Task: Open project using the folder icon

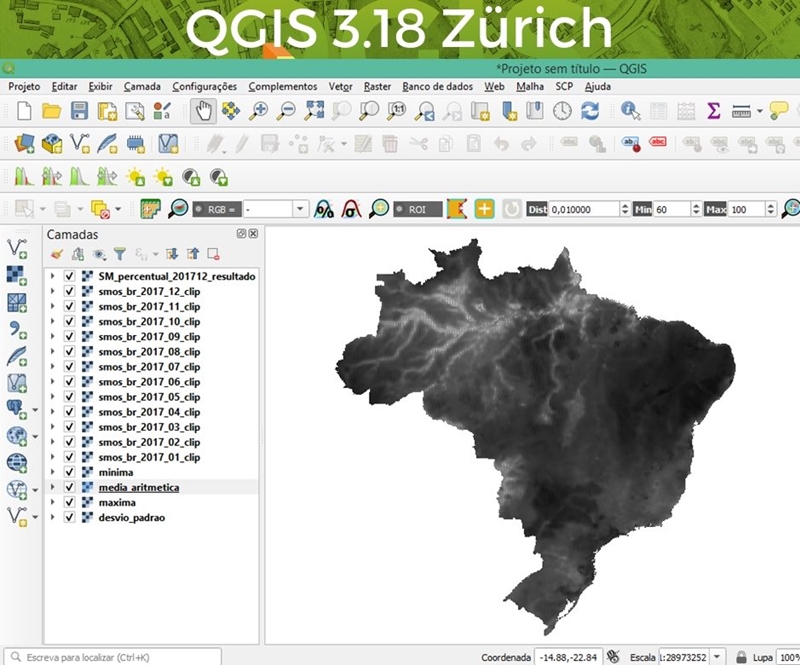Action: 52,111
